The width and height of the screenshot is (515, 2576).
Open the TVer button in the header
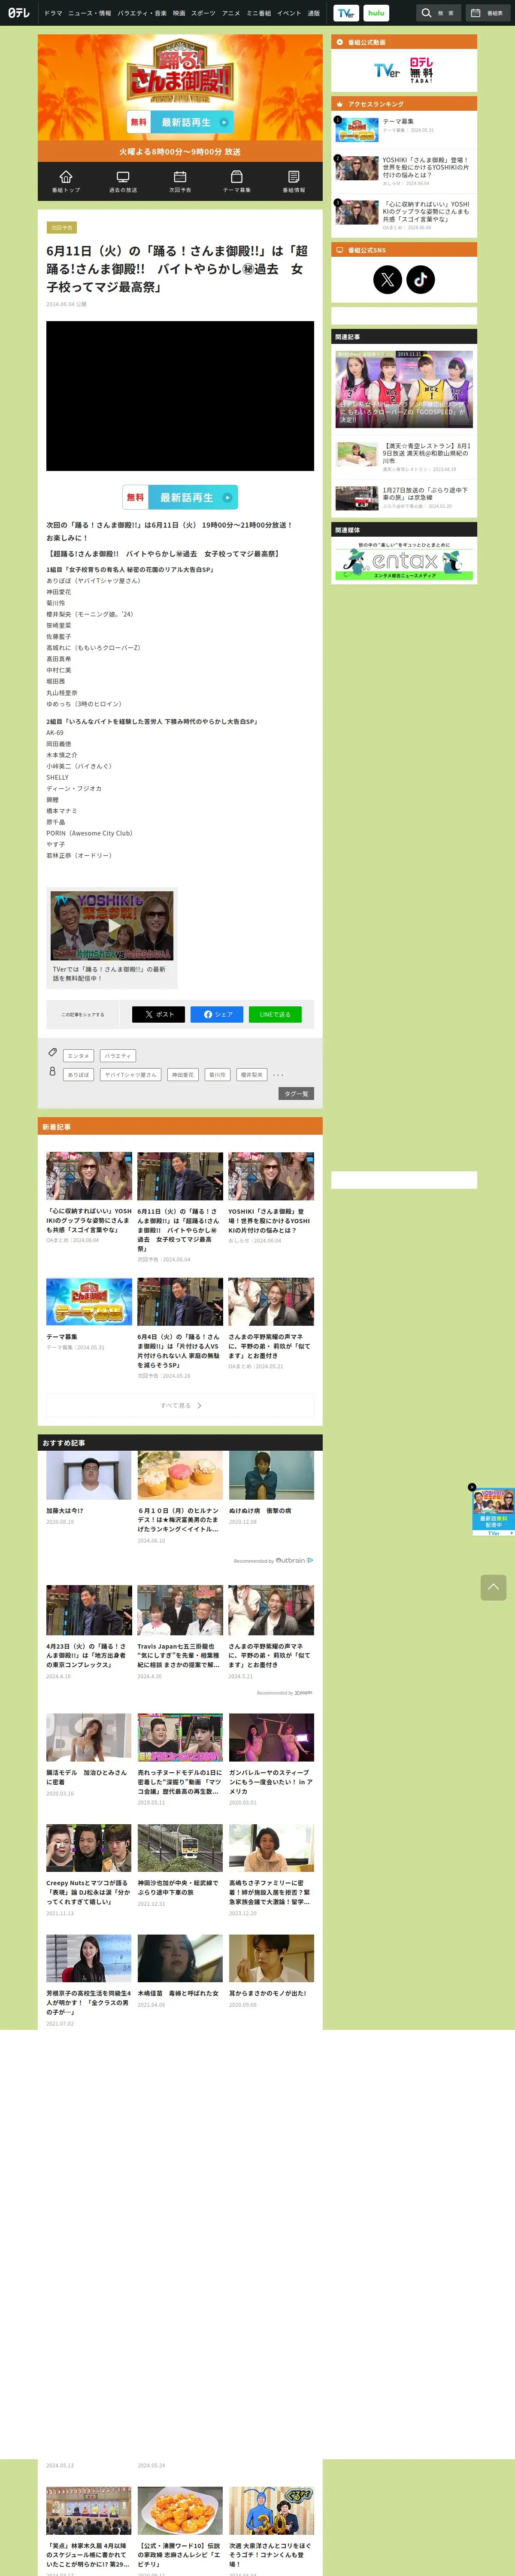[346, 13]
